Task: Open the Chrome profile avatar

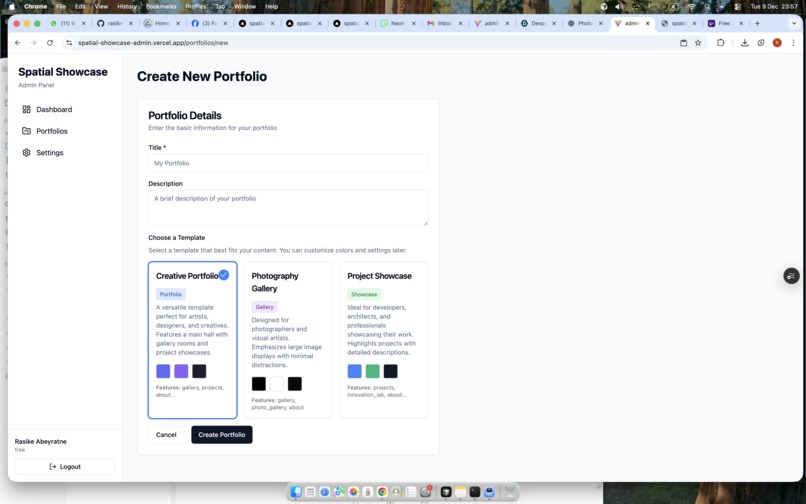Action: coord(777,43)
